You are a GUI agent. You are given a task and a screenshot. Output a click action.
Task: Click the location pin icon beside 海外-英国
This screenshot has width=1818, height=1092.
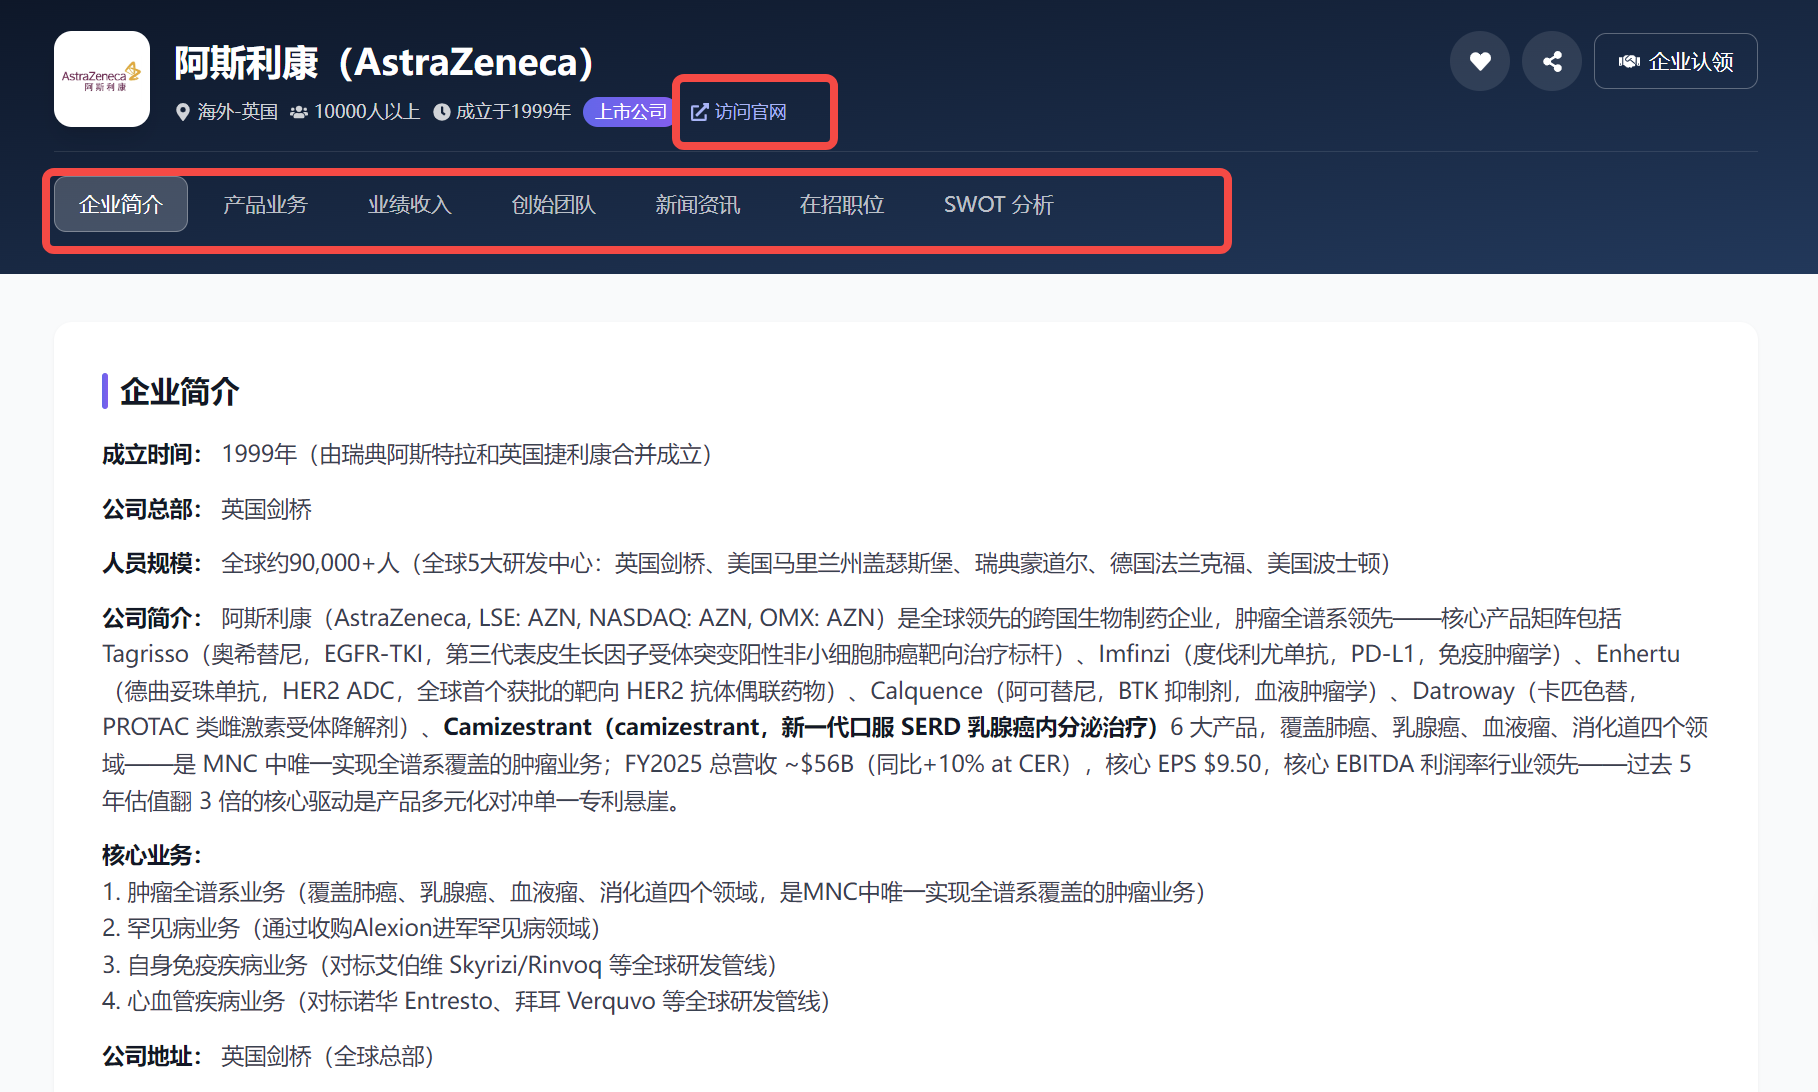click(182, 112)
